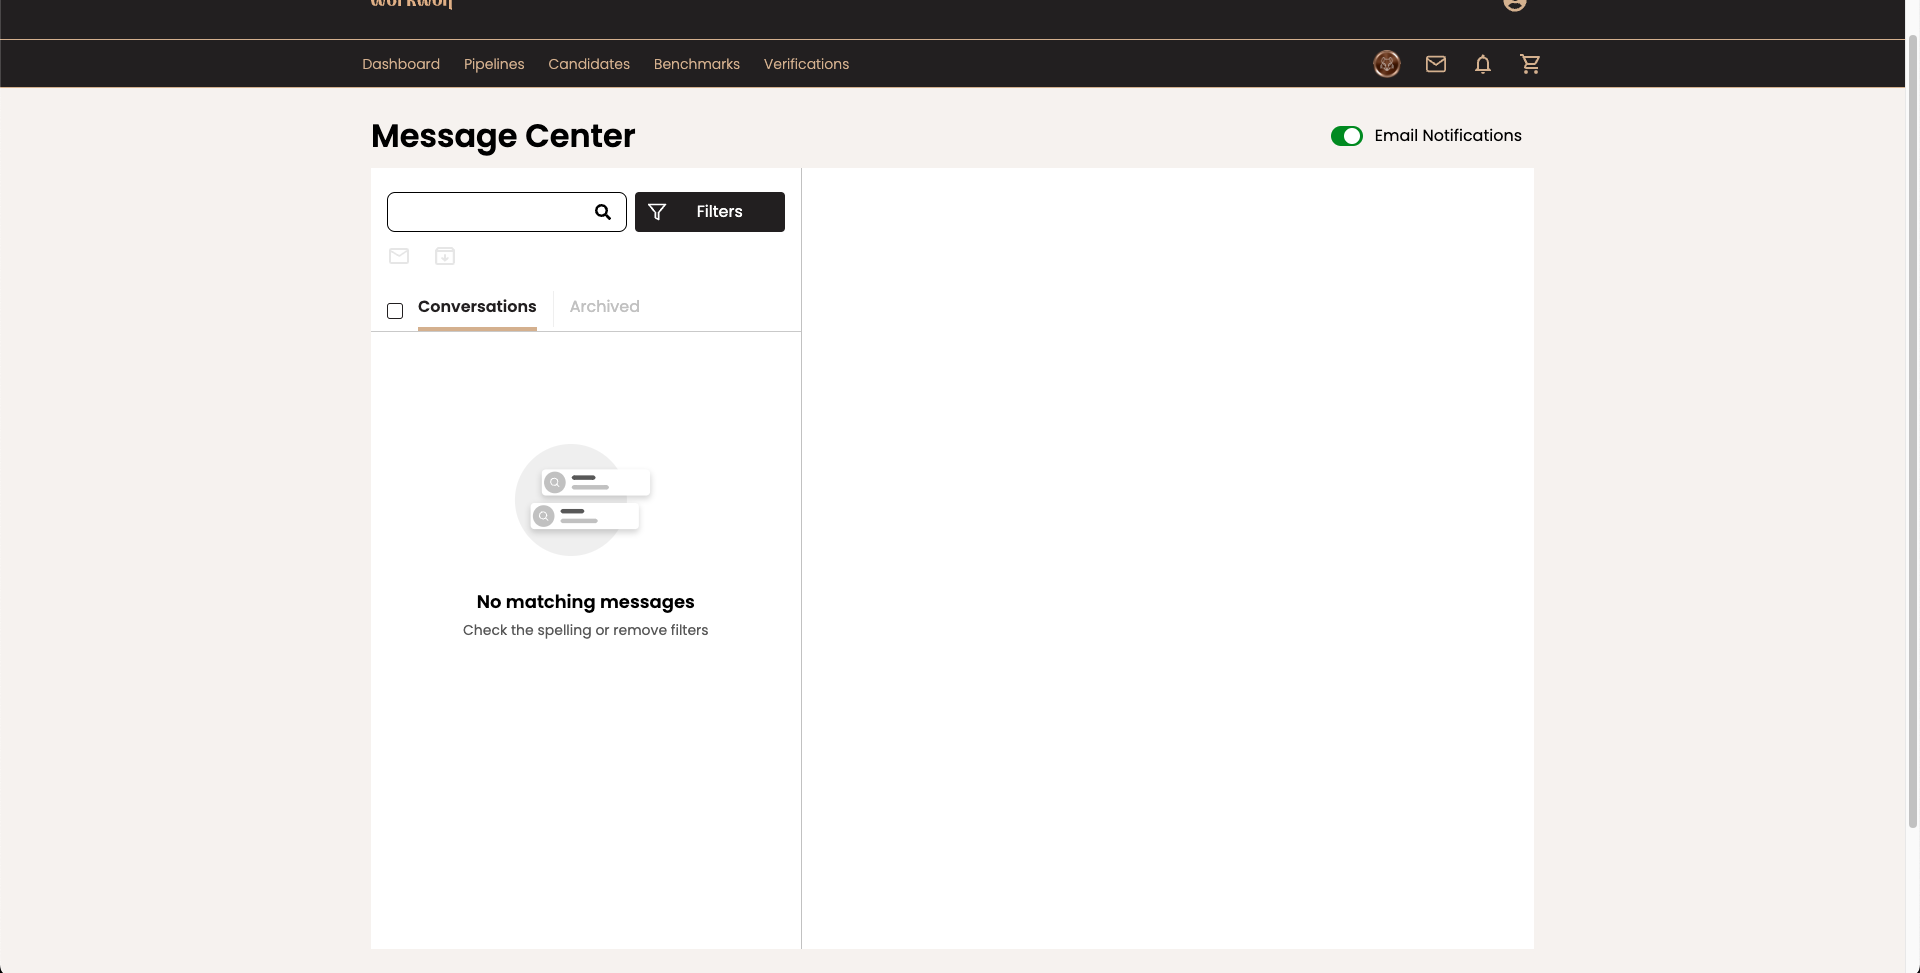This screenshot has width=1920, height=973.
Task: Click the 'No matching messages' text
Action: pyautogui.click(x=585, y=602)
